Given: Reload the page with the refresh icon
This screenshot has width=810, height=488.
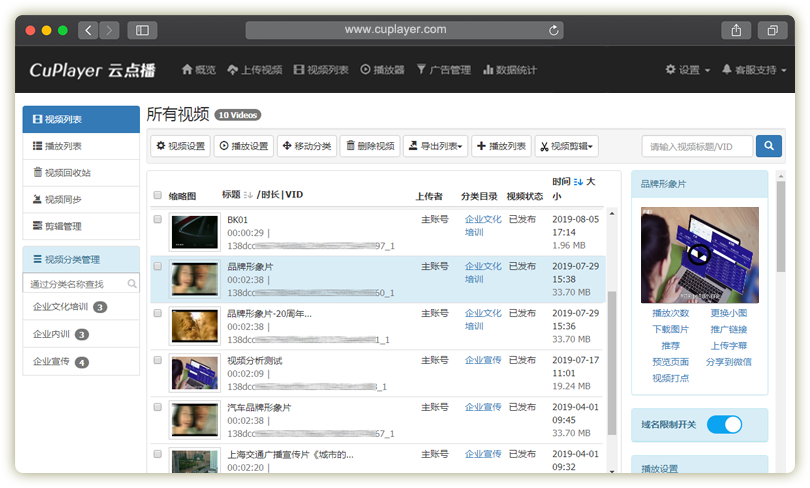Looking at the screenshot, I should click(x=554, y=30).
